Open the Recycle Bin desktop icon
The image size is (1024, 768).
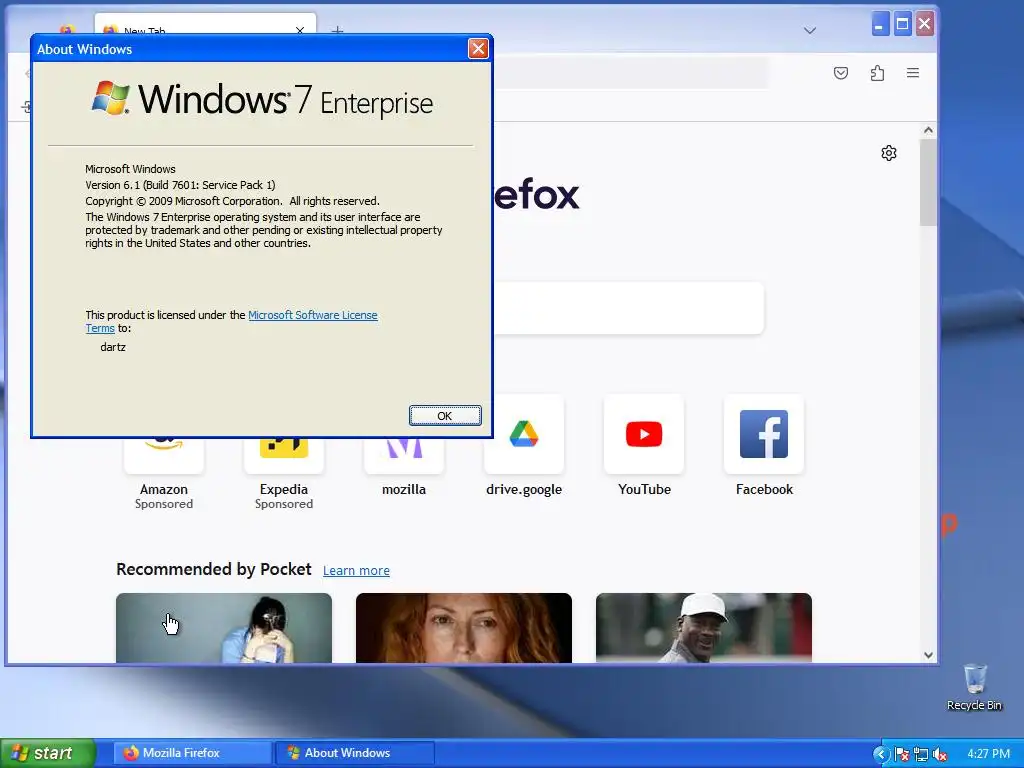click(974, 687)
